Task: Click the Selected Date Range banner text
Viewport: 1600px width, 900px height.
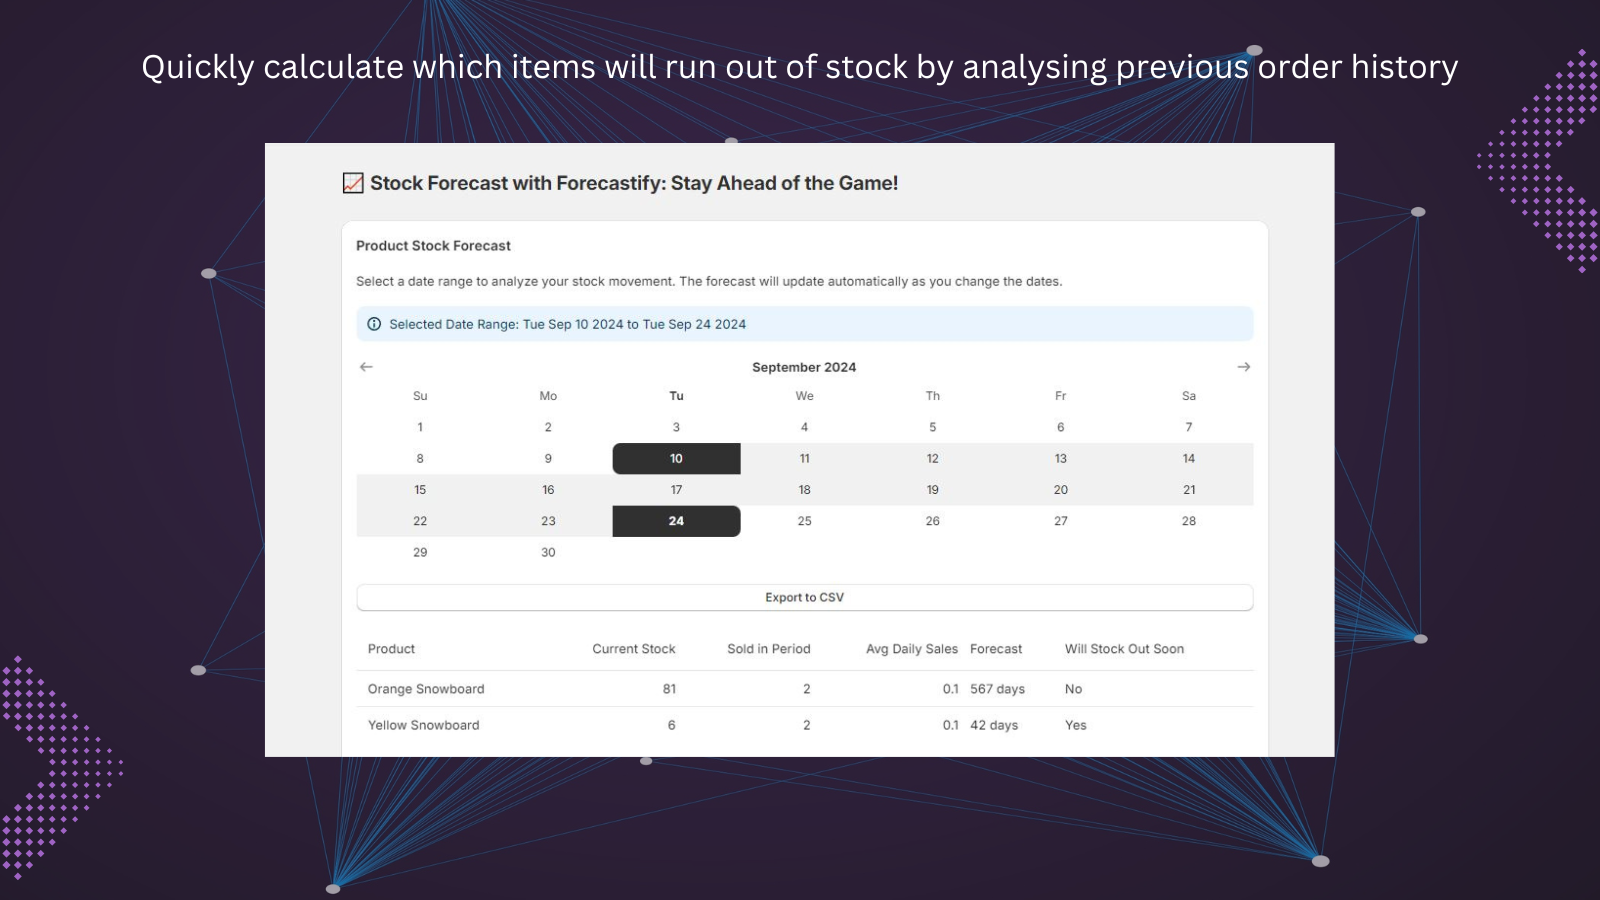Action: [567, 324]
